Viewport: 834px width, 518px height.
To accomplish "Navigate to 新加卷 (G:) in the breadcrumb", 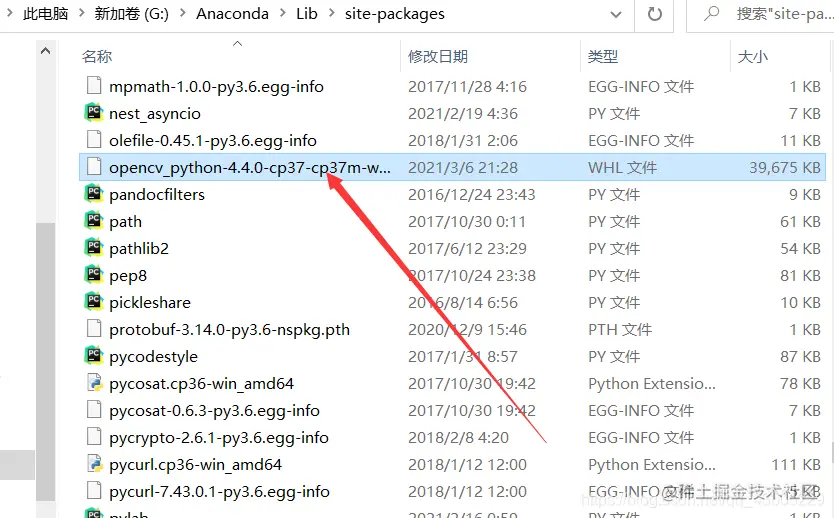I will click(131, 14).
